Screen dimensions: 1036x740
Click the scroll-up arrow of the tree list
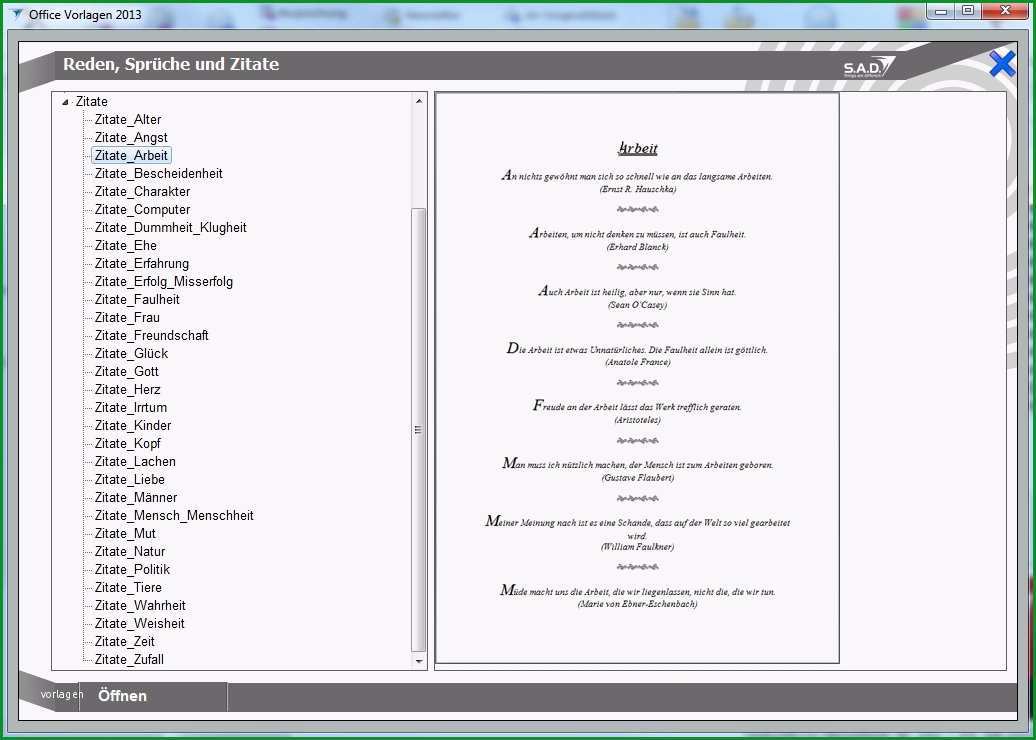tap(418, 101)
